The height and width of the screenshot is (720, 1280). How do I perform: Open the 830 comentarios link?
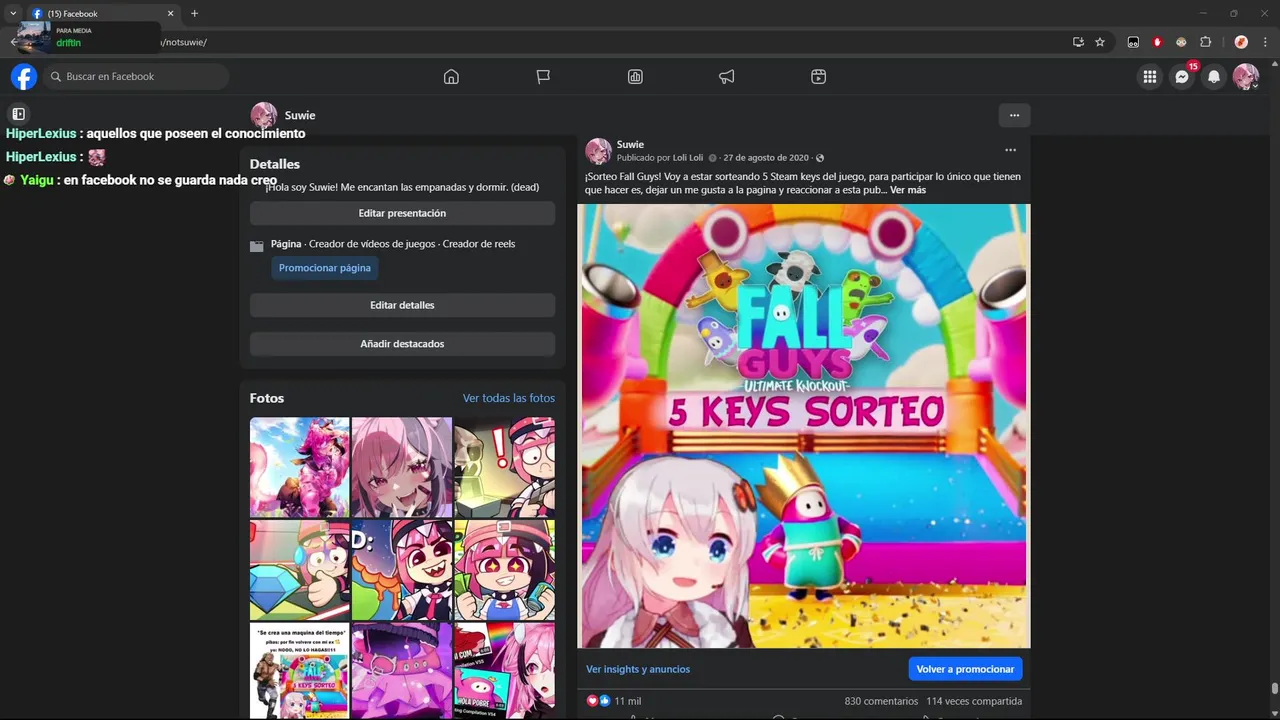click(x=881, y=701)
